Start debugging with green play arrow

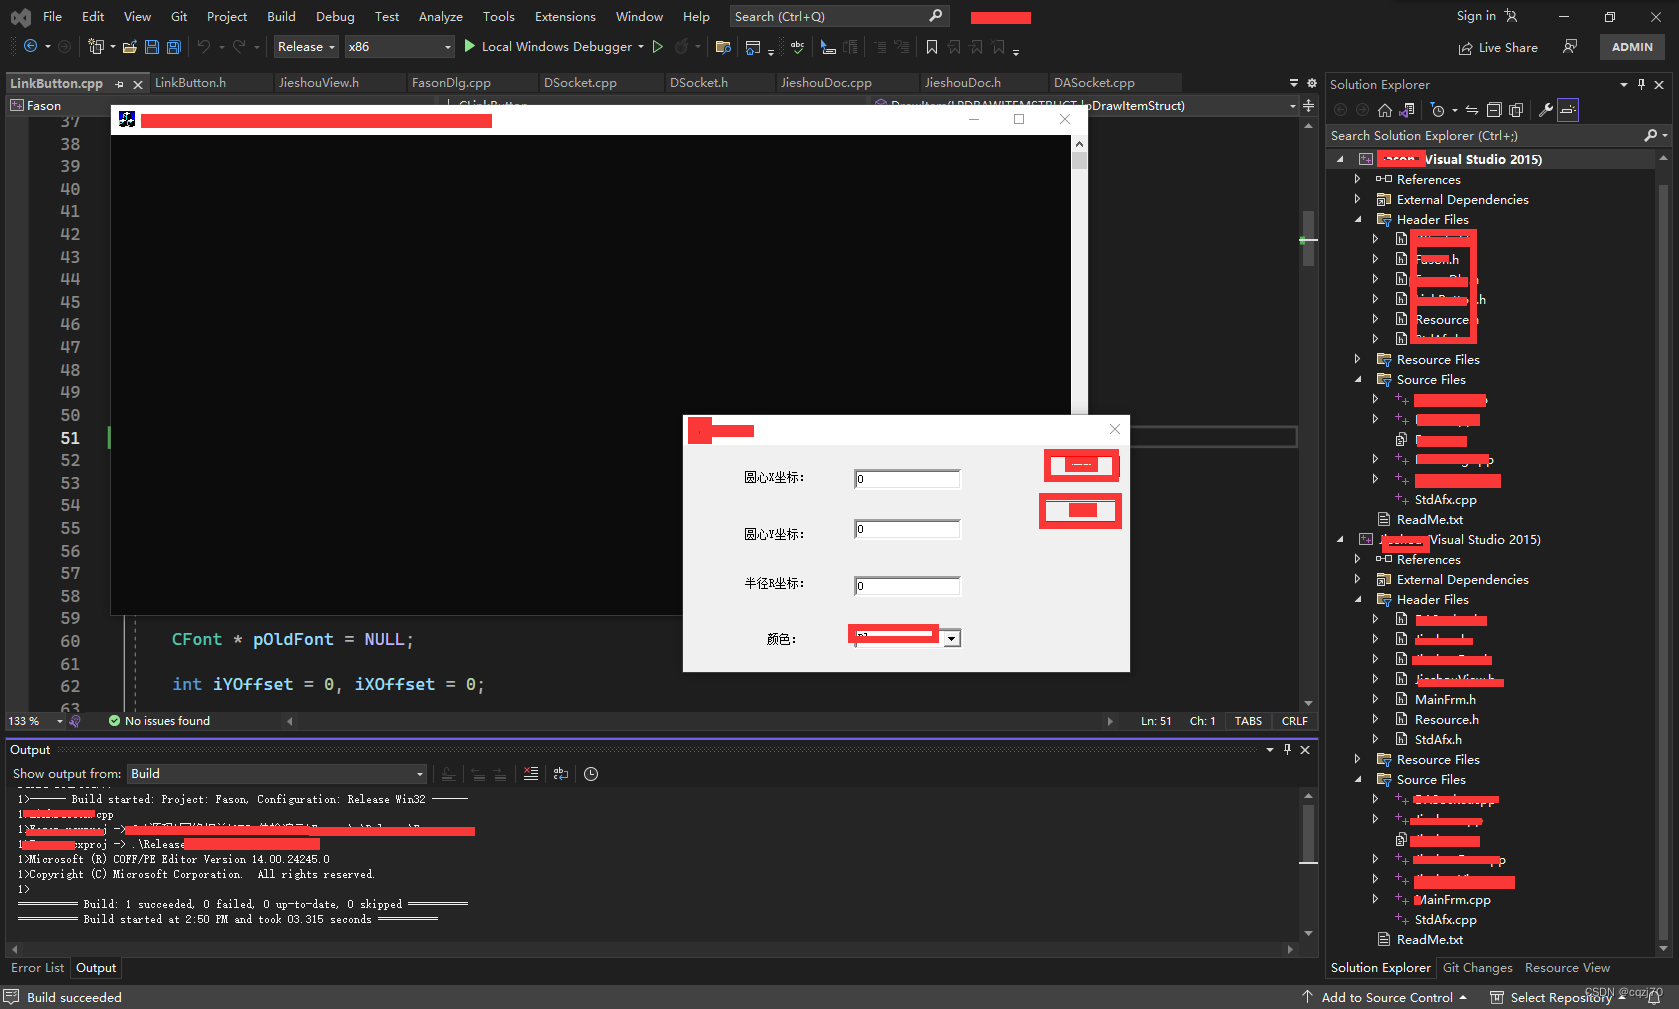469,46
